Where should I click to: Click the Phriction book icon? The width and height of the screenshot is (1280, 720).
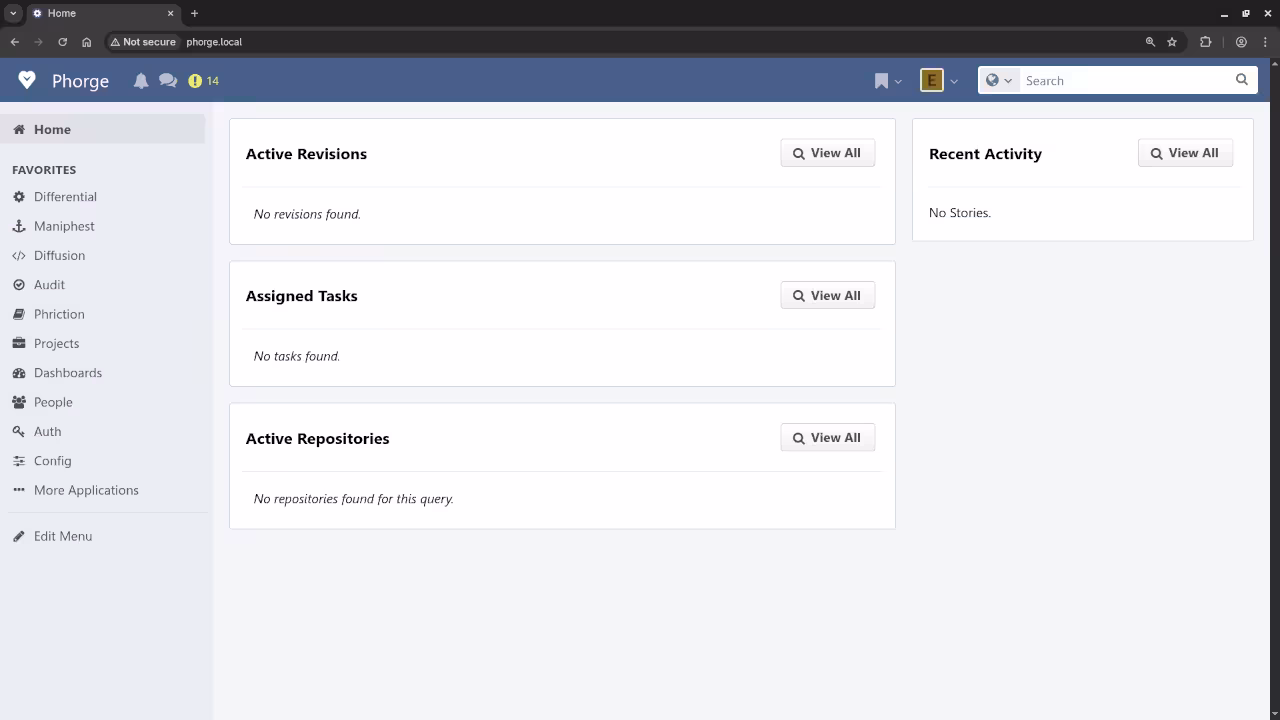click(19, 314)
